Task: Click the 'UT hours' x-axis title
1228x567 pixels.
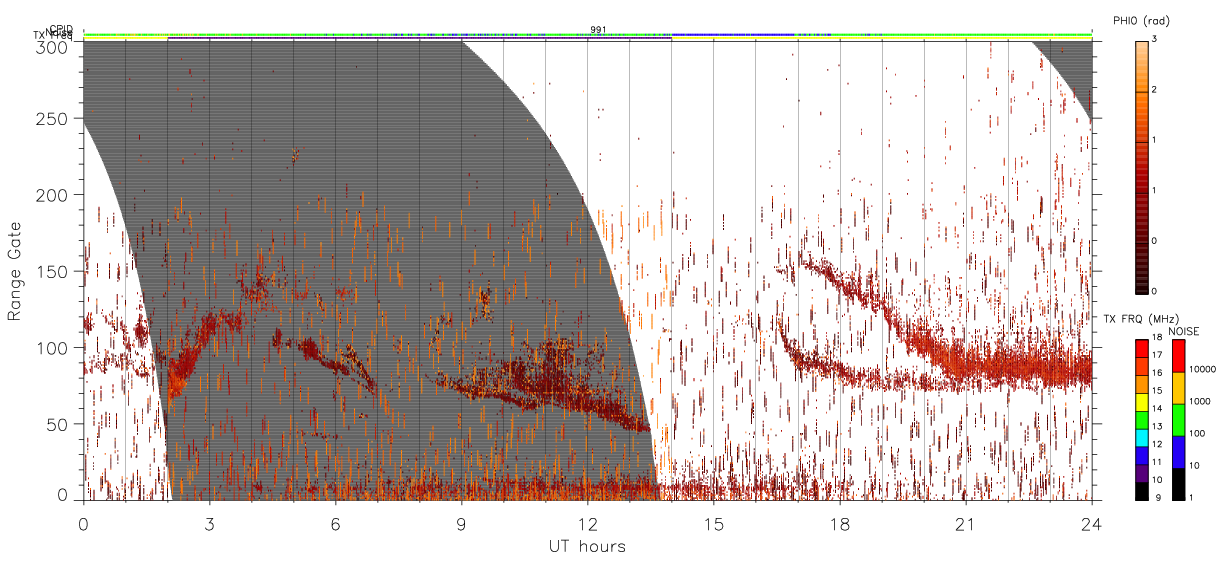Action: click(x=587, y=546)
